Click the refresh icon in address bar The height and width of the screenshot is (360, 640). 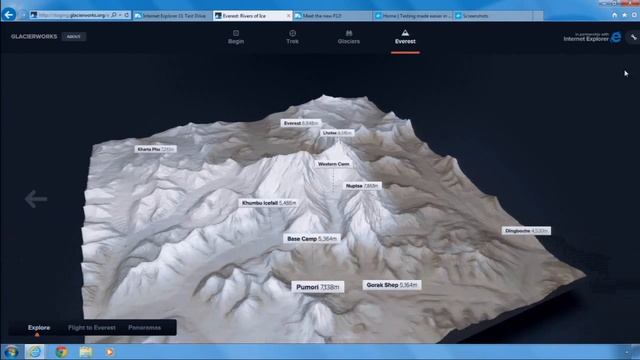[x=127, y=15]
